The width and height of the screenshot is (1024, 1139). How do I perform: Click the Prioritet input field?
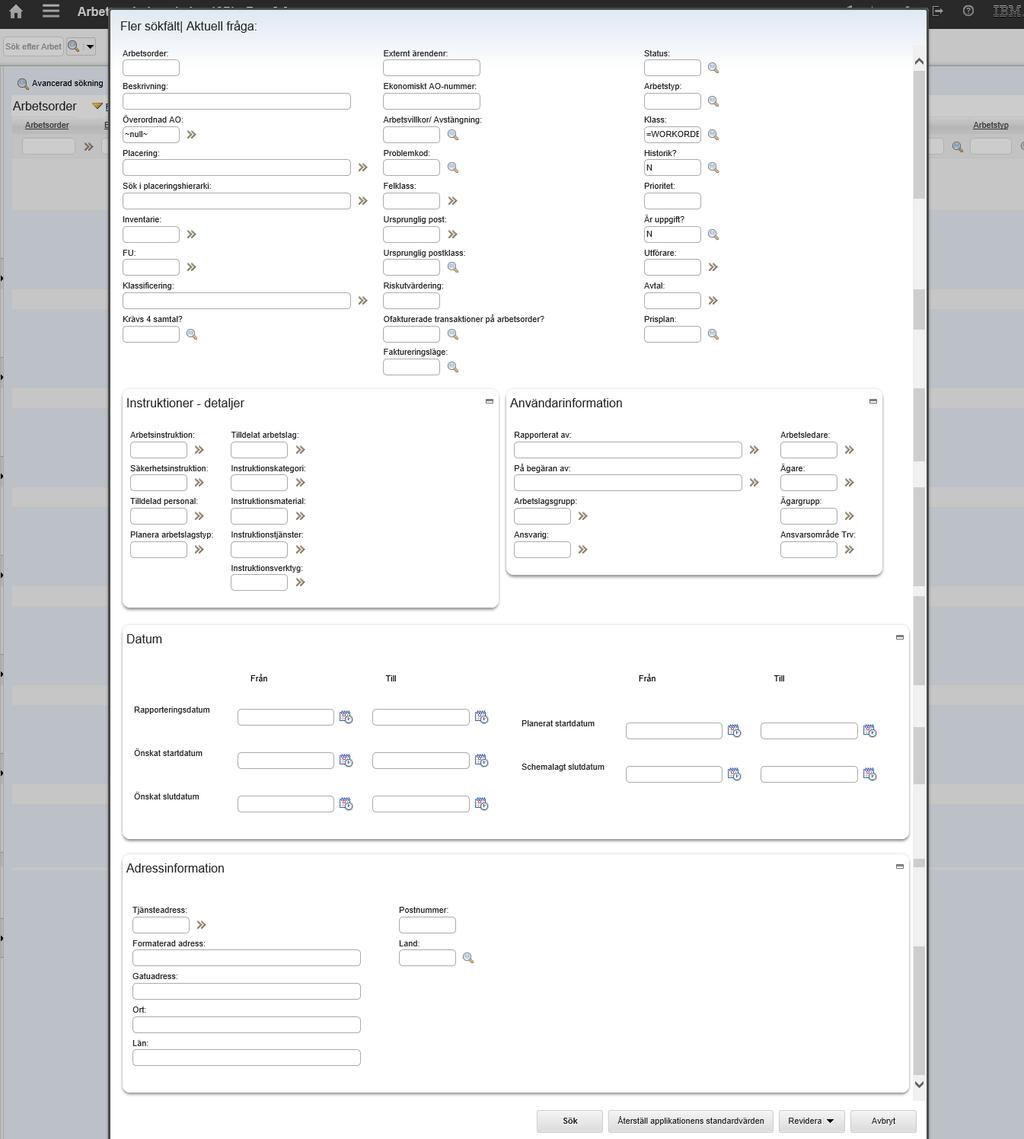[x=672, y=201]
